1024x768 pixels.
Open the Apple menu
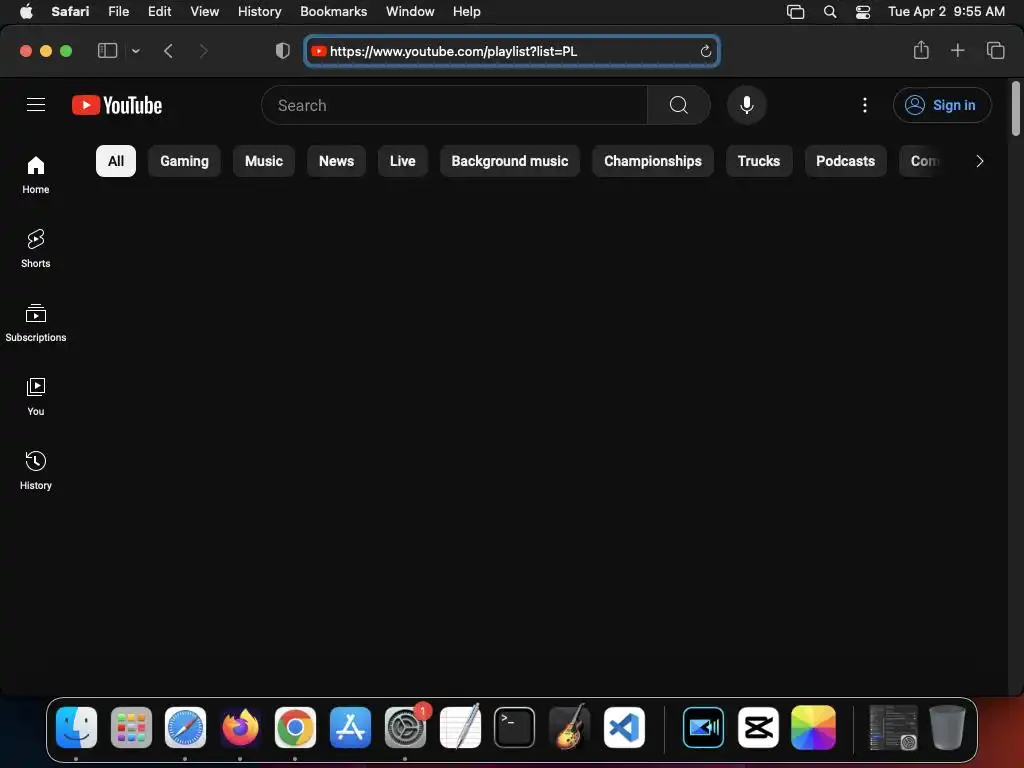coord(26,11)
